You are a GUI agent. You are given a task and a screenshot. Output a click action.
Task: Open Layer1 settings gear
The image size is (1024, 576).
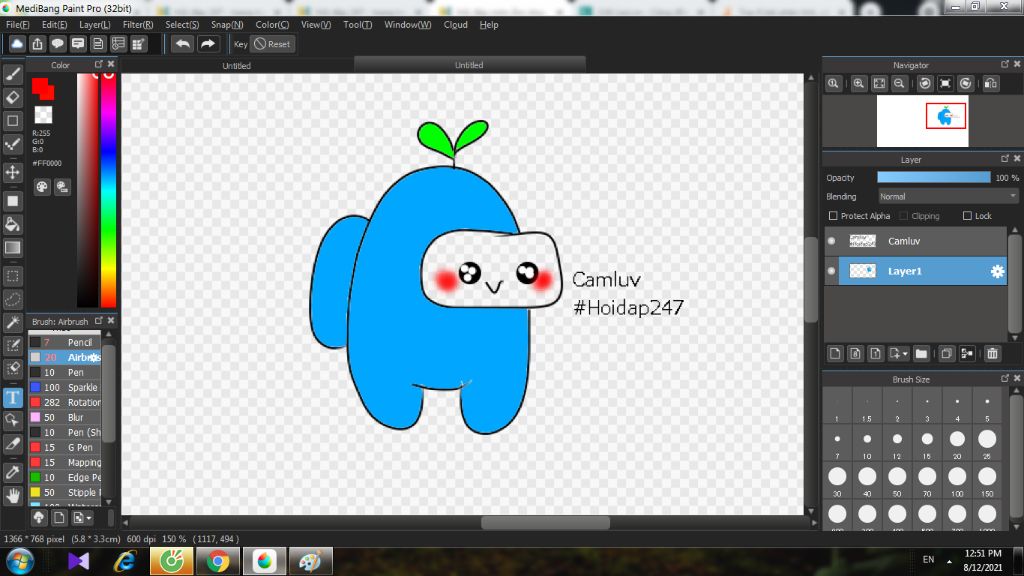[997, 271]
